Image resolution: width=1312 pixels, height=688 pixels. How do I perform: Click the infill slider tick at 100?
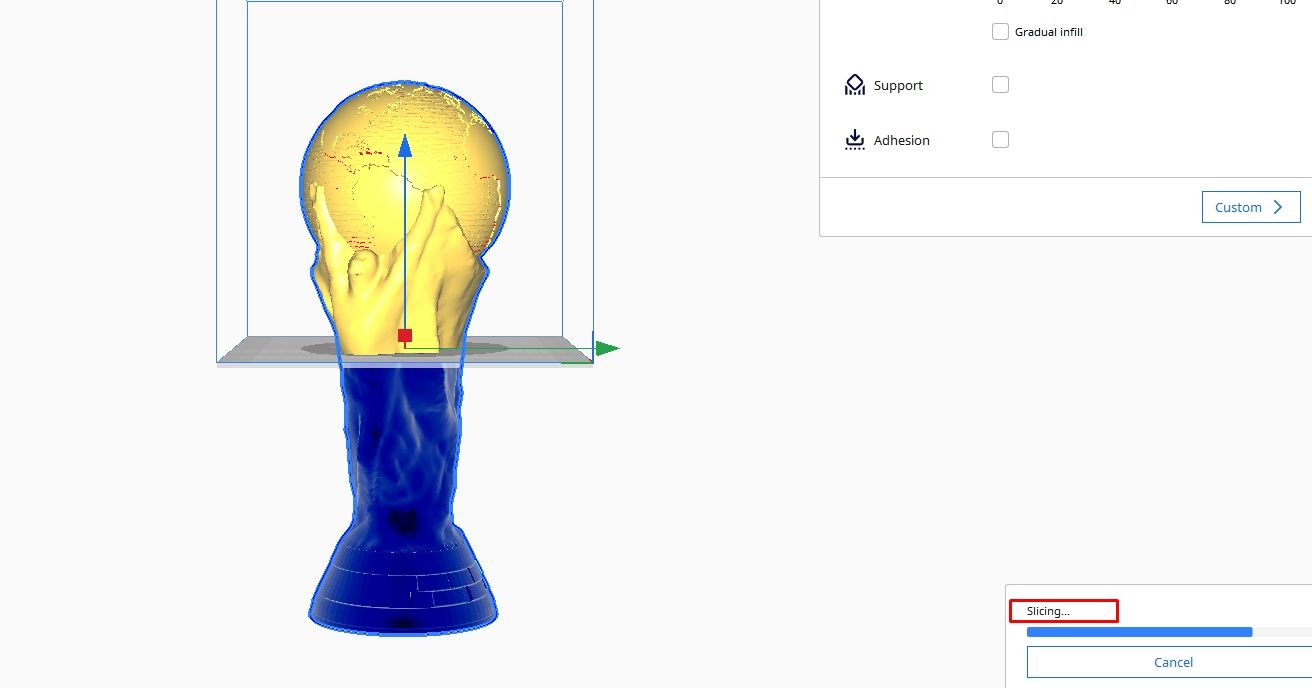(x=1286, y=2)
